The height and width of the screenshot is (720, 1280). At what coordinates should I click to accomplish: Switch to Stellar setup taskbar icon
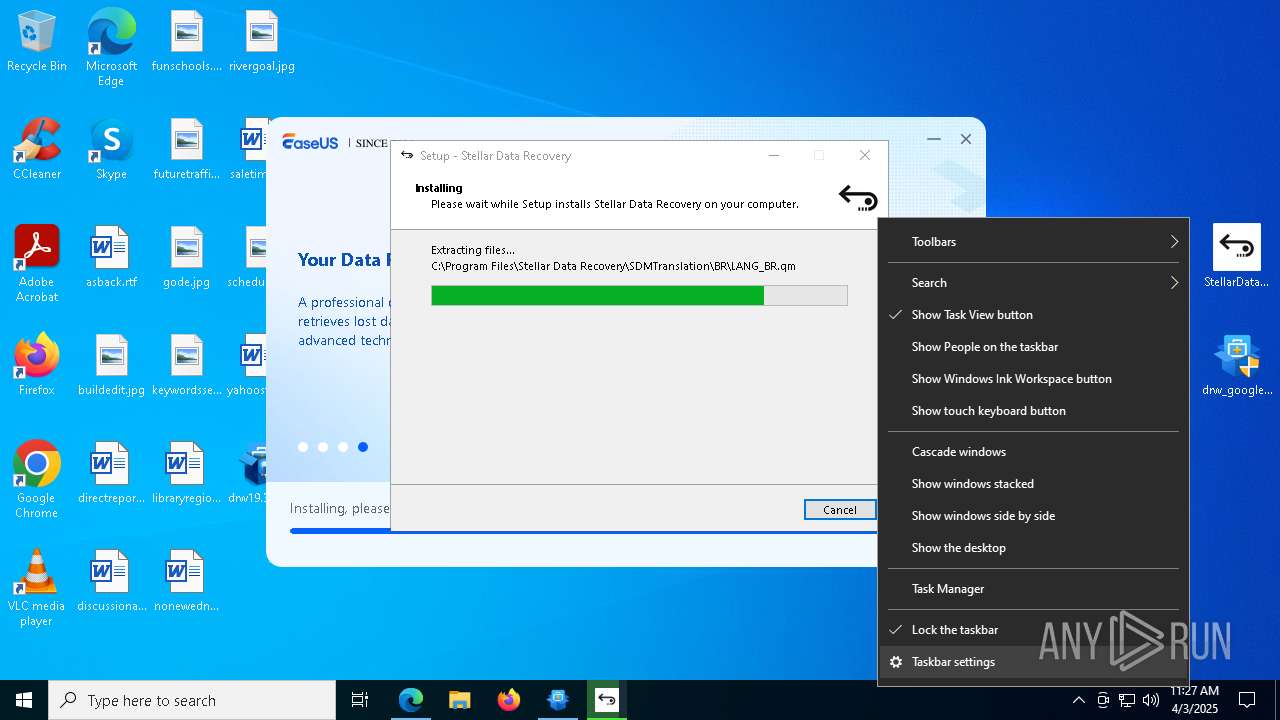coord(606,700)
